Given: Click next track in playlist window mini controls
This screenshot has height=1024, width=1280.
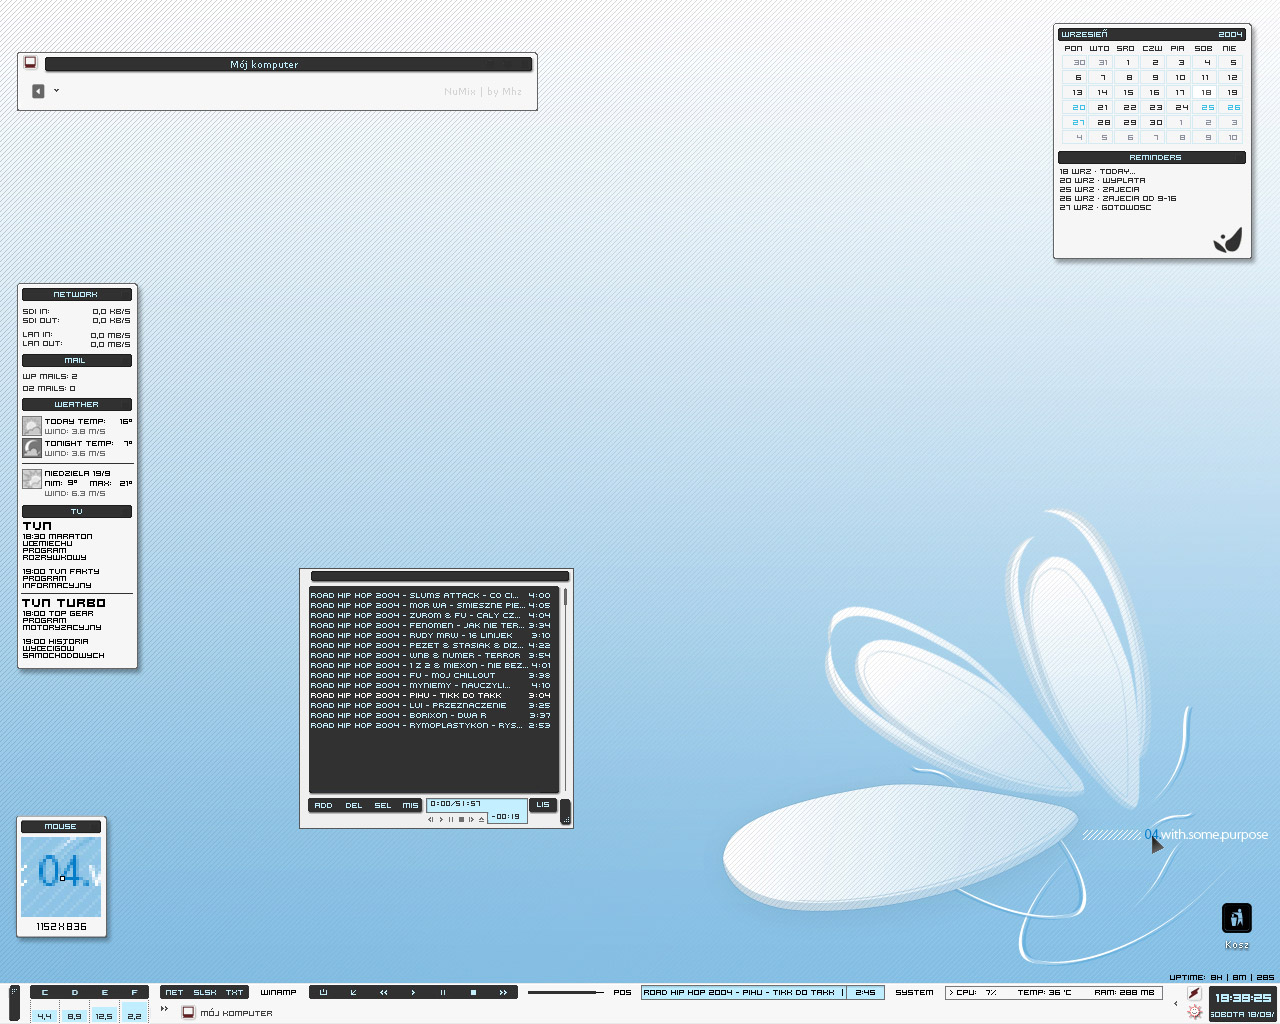Looking at the screenshot, I should (x=471, y=819).
